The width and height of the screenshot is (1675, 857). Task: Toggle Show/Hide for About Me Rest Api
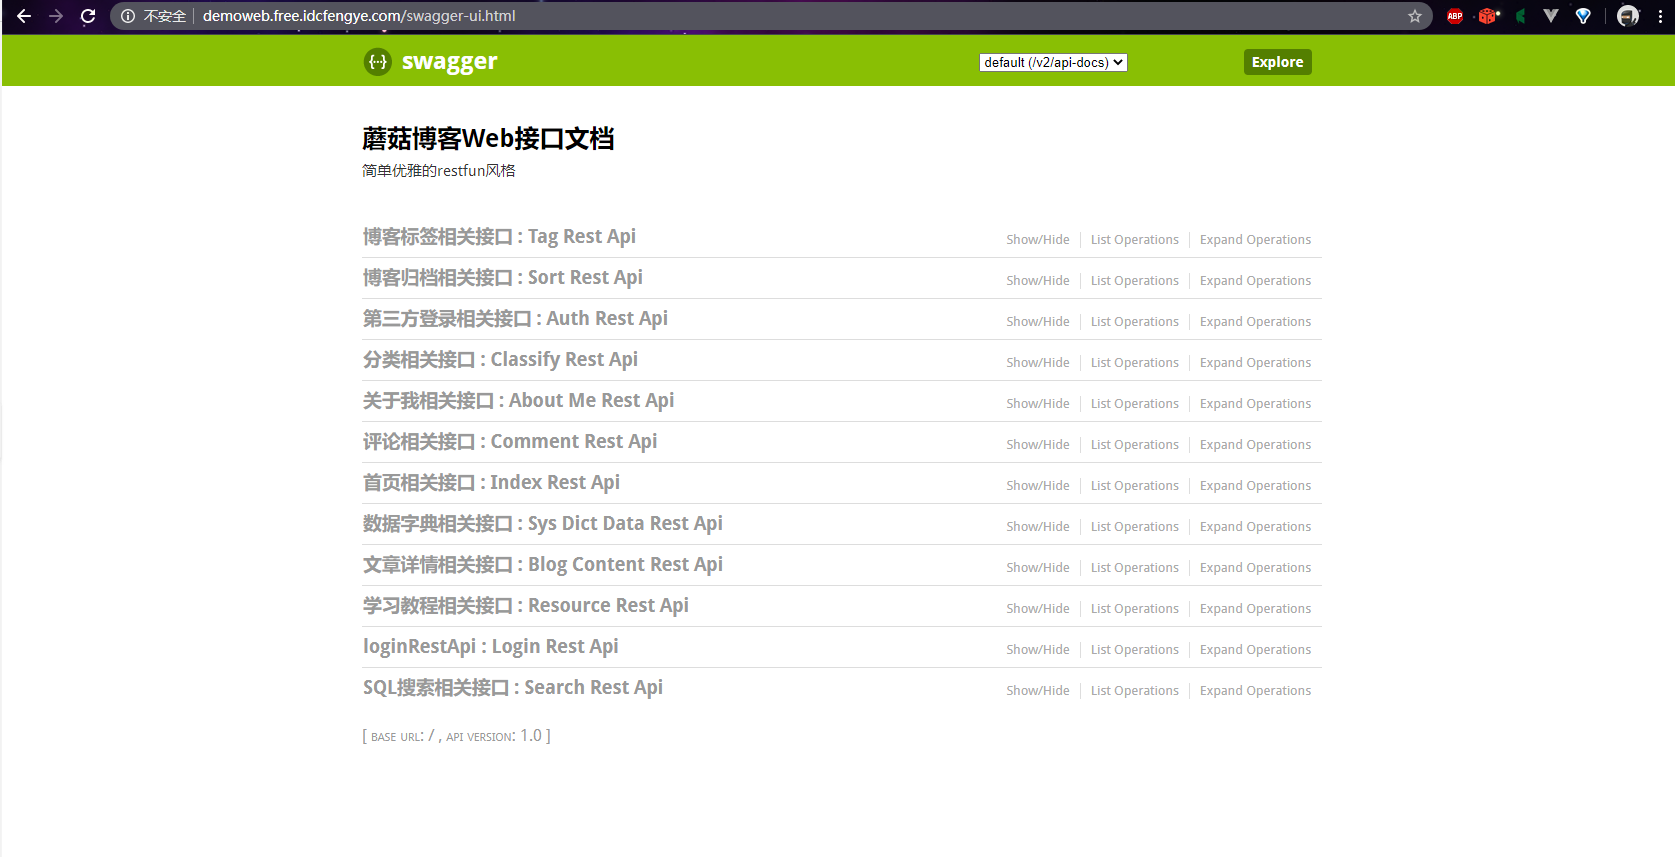point(1037,404)
